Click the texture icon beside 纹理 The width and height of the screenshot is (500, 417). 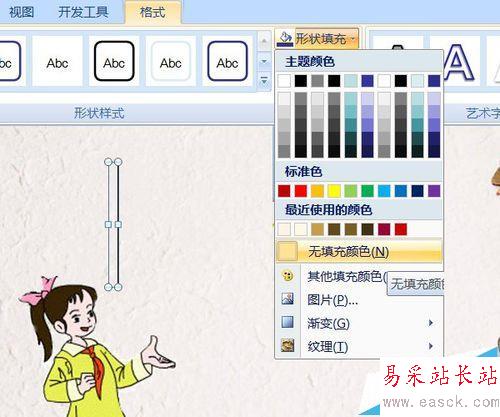[x=287, y=346]
